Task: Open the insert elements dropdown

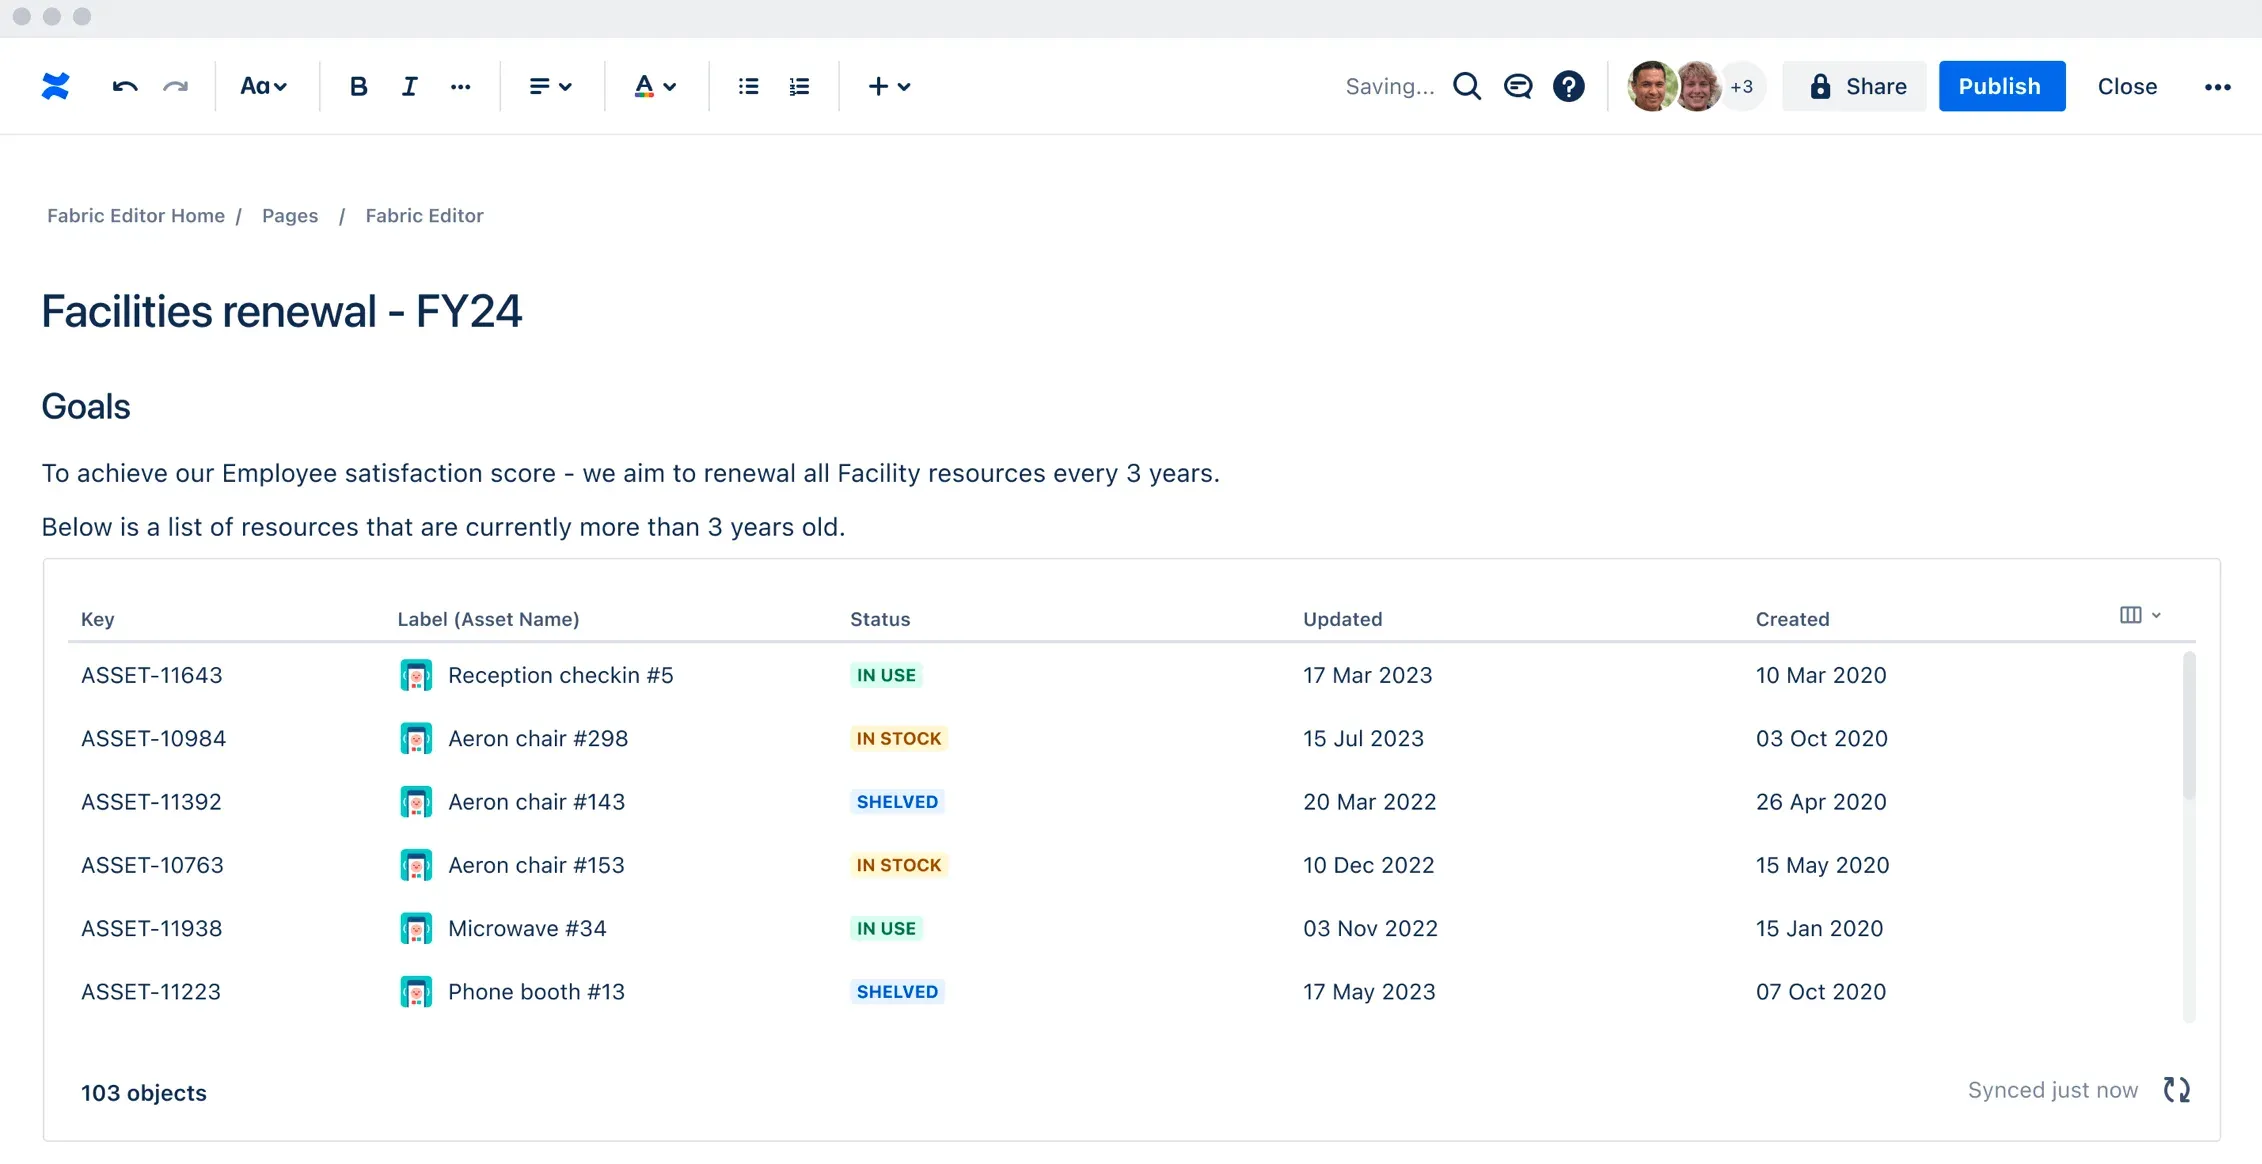Action: click(889, 86)
